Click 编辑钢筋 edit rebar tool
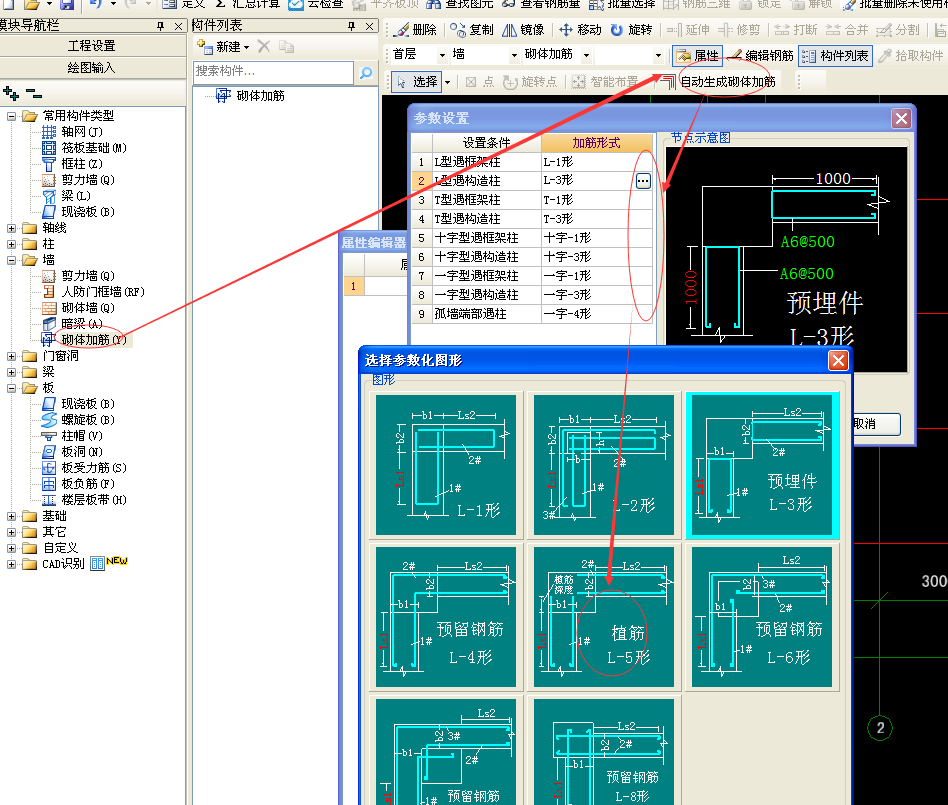Screen dimensions: 948x805 click(x=761, y=56)
